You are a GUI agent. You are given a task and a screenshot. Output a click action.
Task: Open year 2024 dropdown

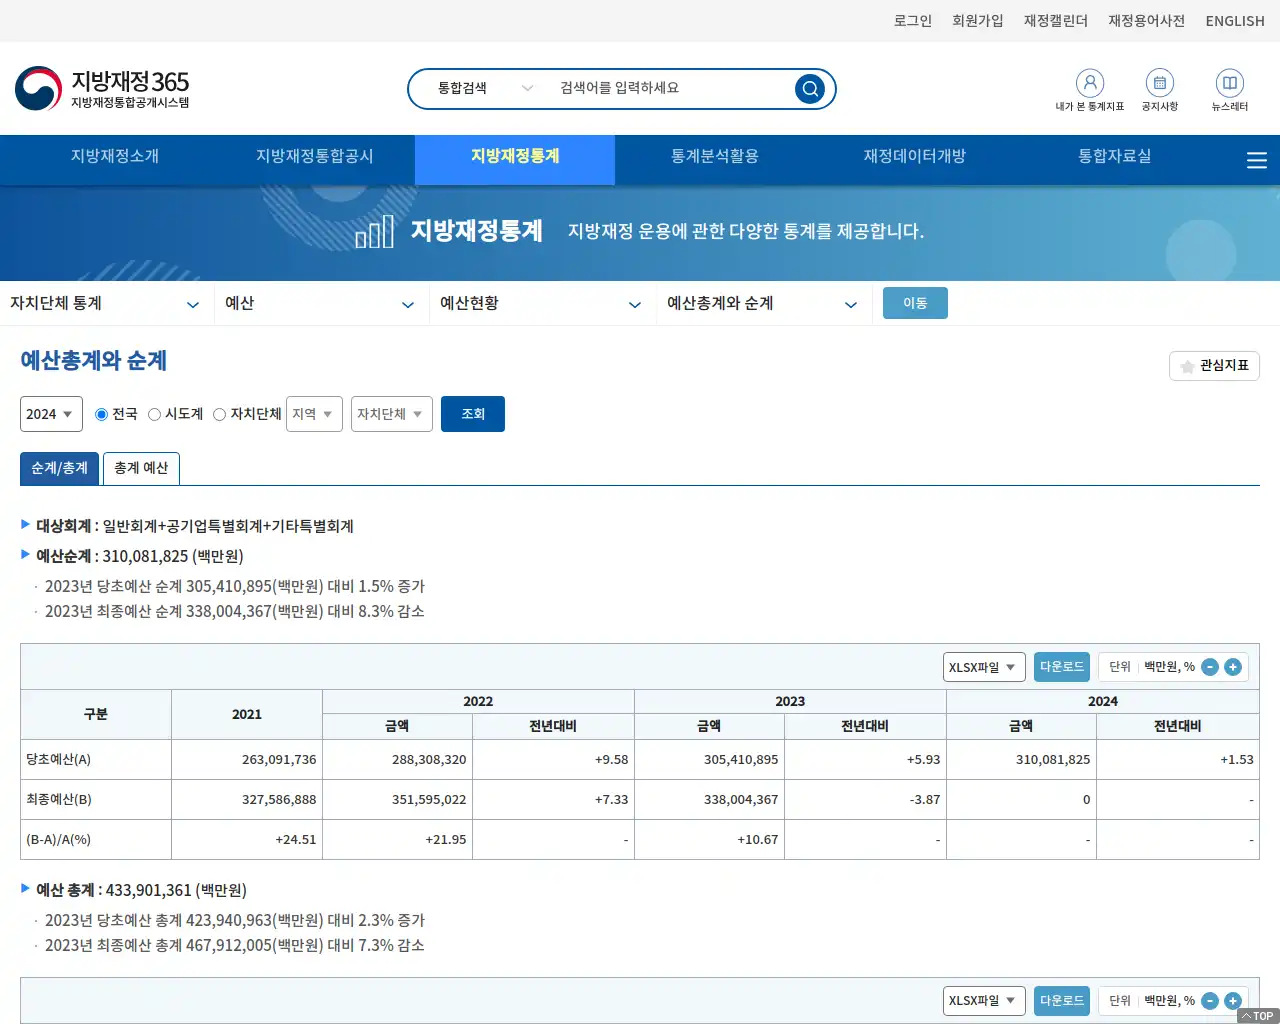point(51,414)
